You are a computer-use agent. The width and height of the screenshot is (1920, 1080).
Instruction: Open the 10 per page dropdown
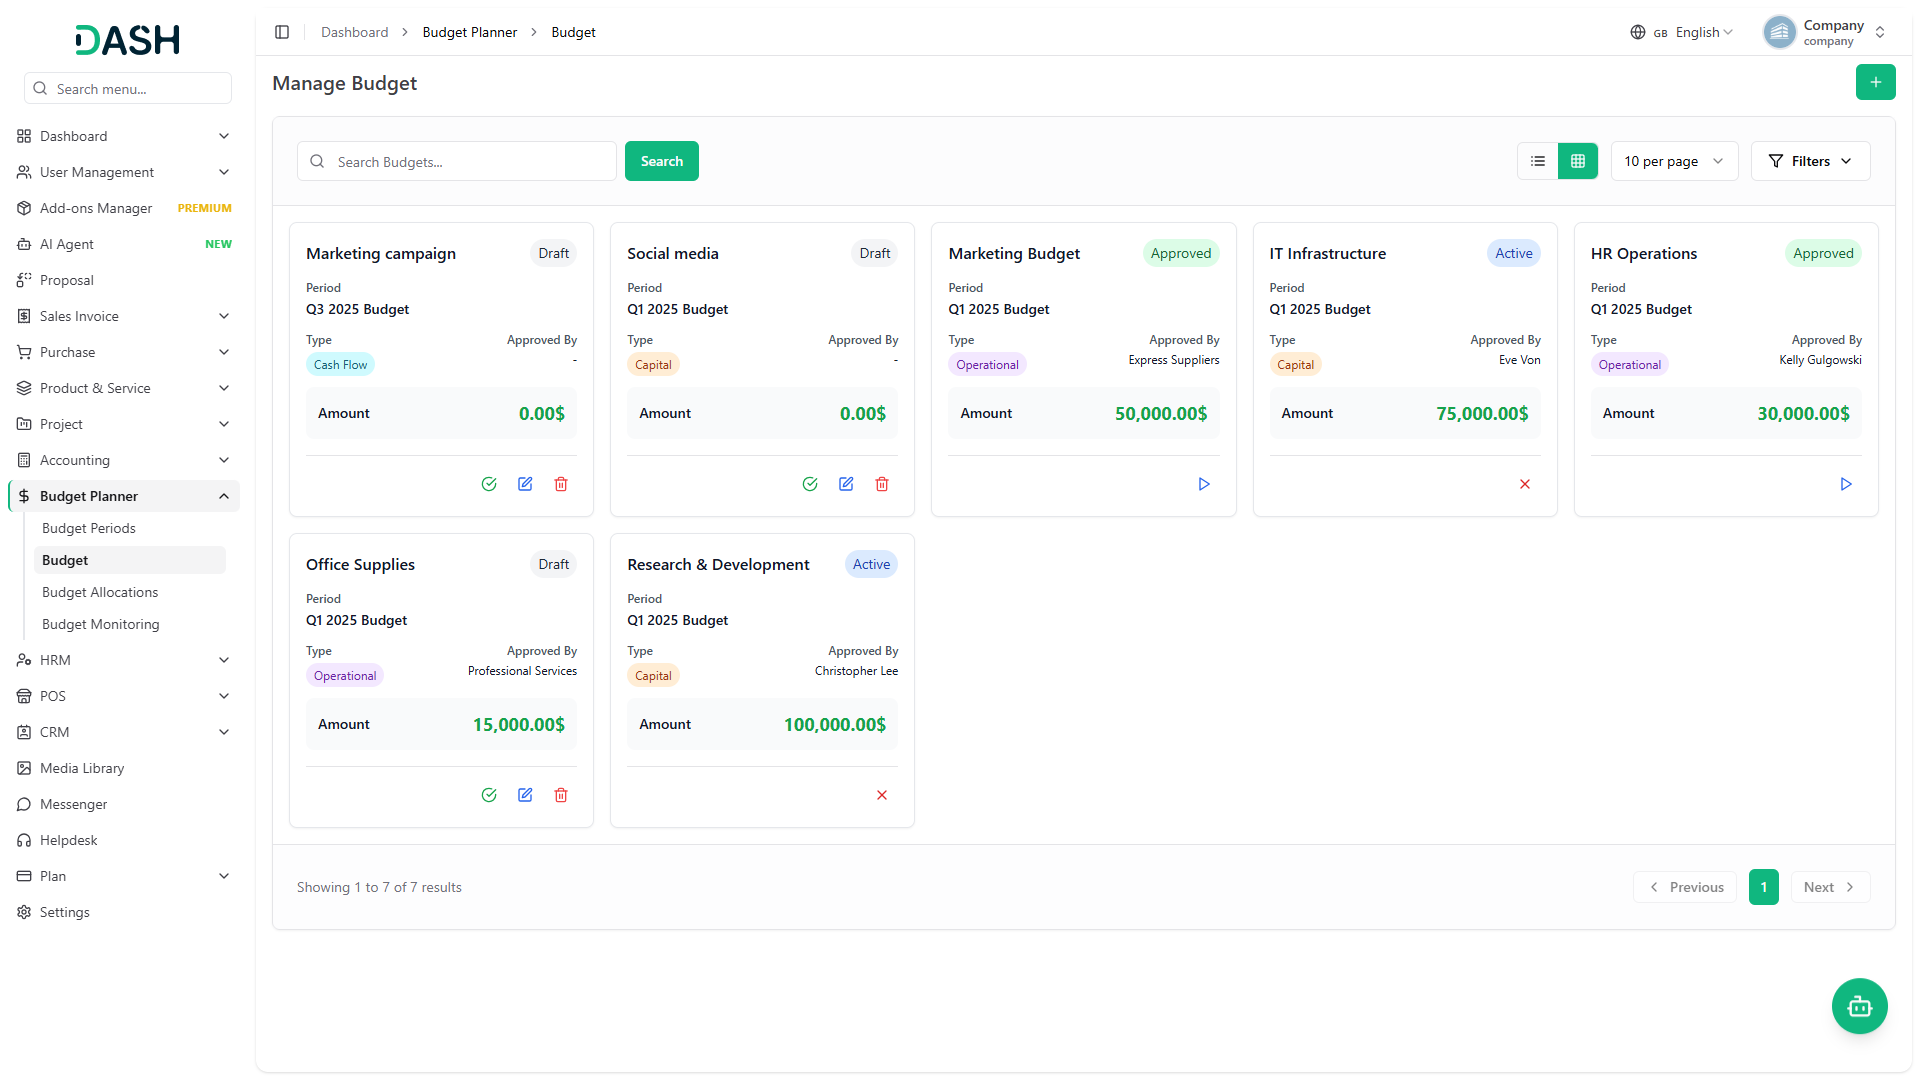pos(1674,161)
